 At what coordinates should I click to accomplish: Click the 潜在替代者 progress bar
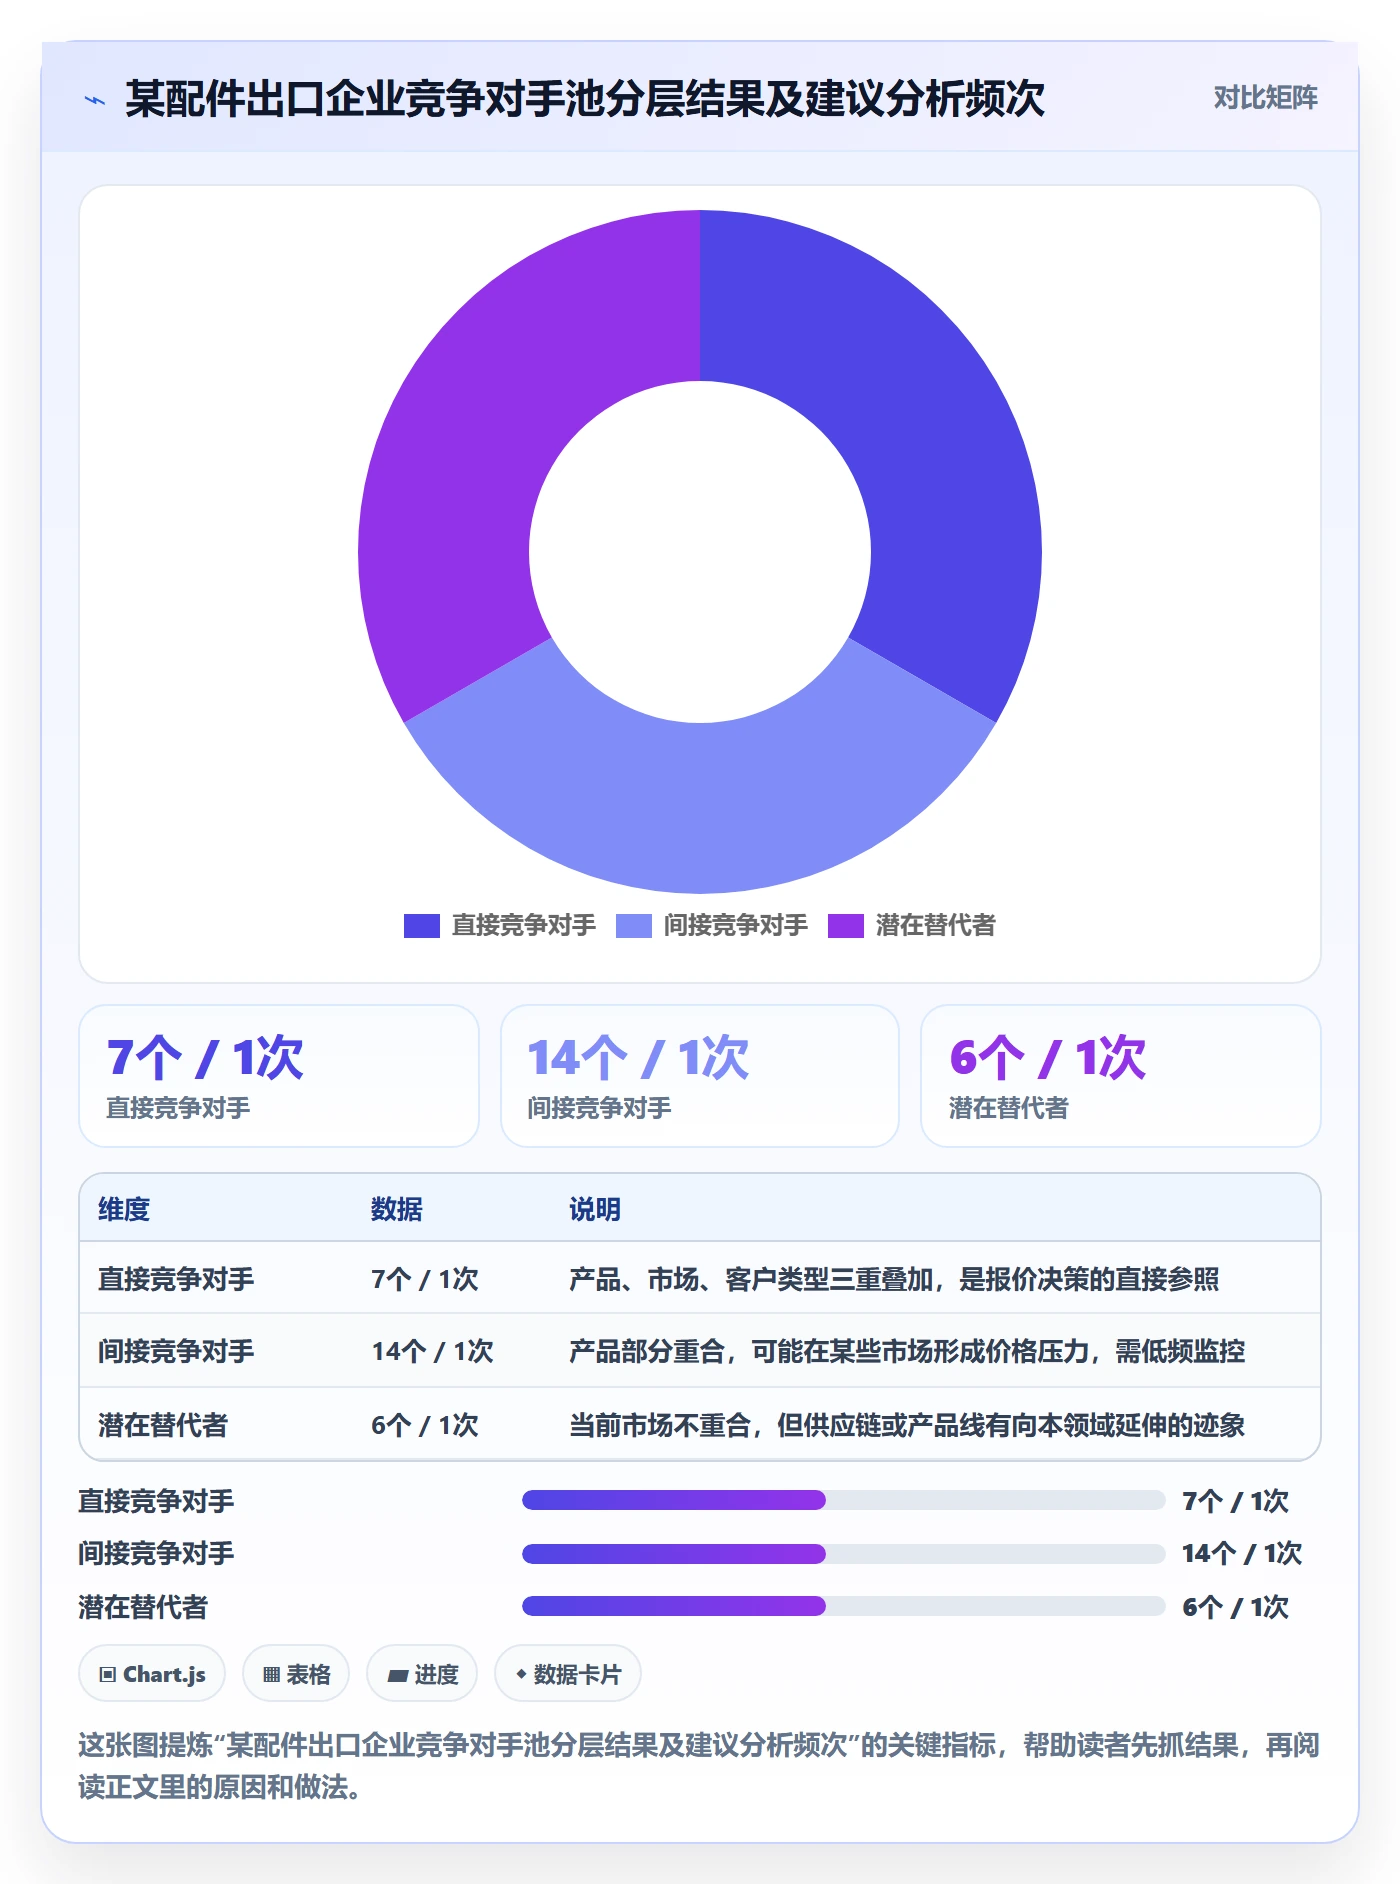843,1606
